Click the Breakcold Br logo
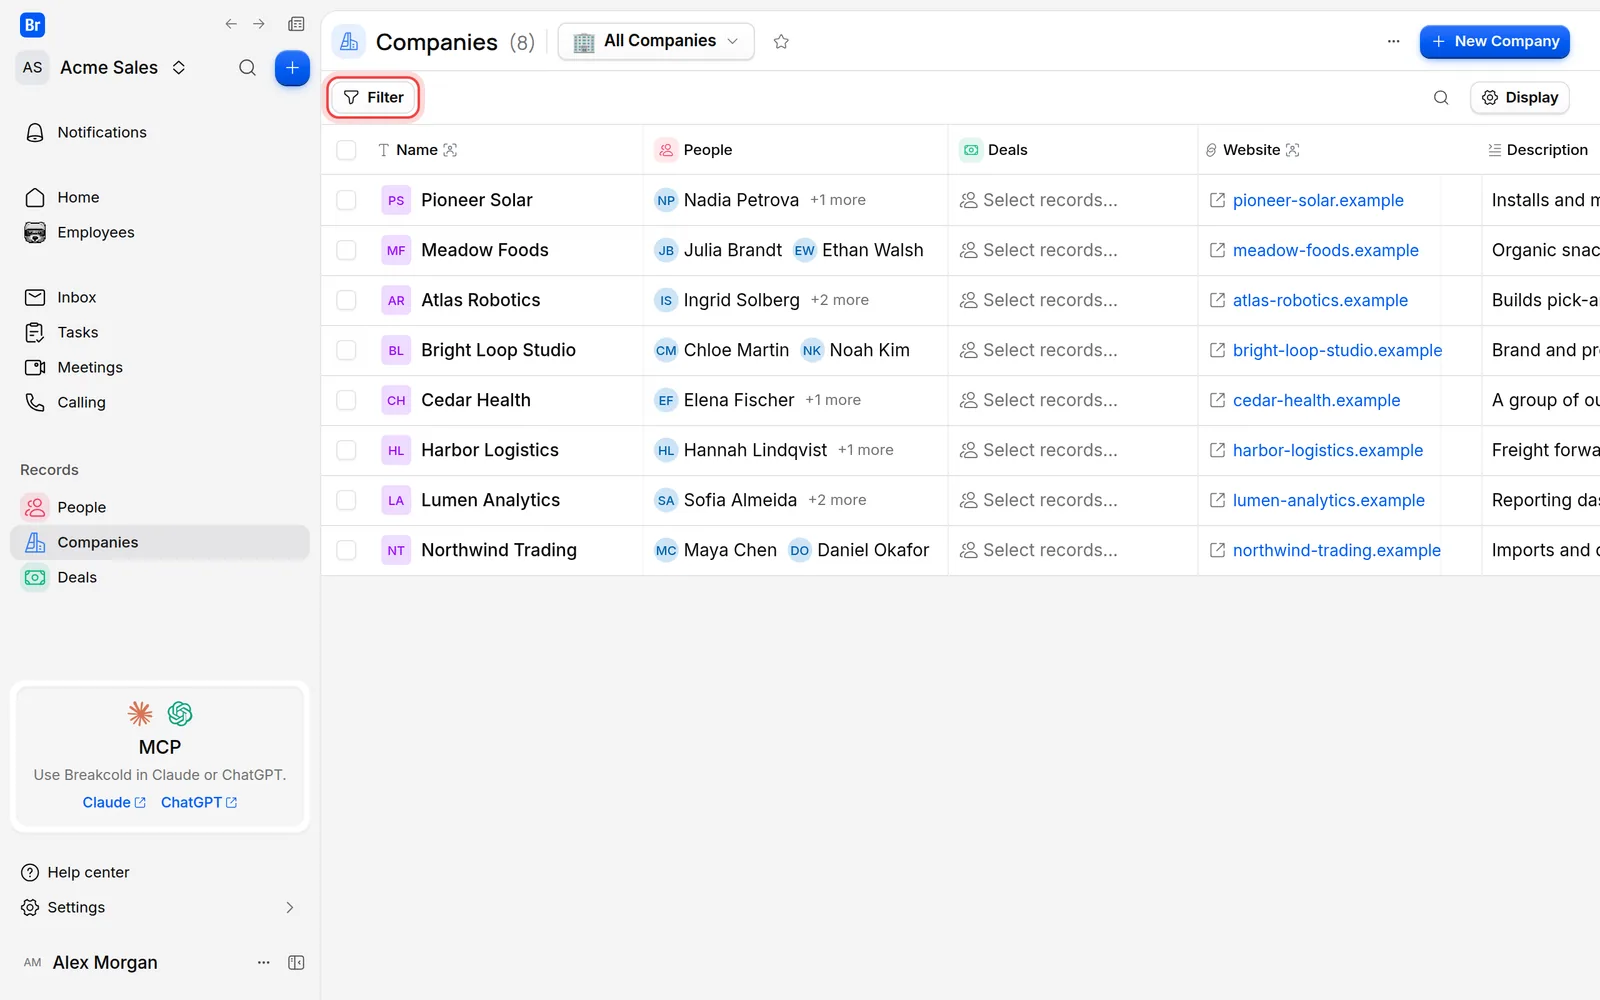This screenshot has width=1600, height=1000. coord(33,25)
